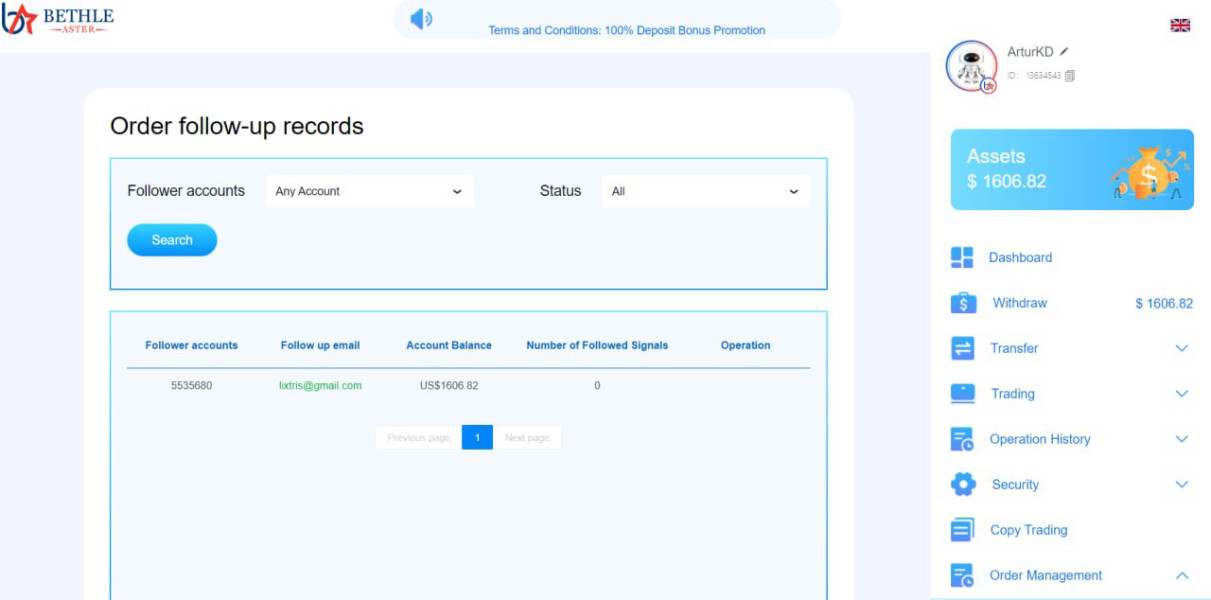Click the robot profile avatar
The height and width of the screenshot is (600, 1211).
pyautogui.click(x=971, y=66)
